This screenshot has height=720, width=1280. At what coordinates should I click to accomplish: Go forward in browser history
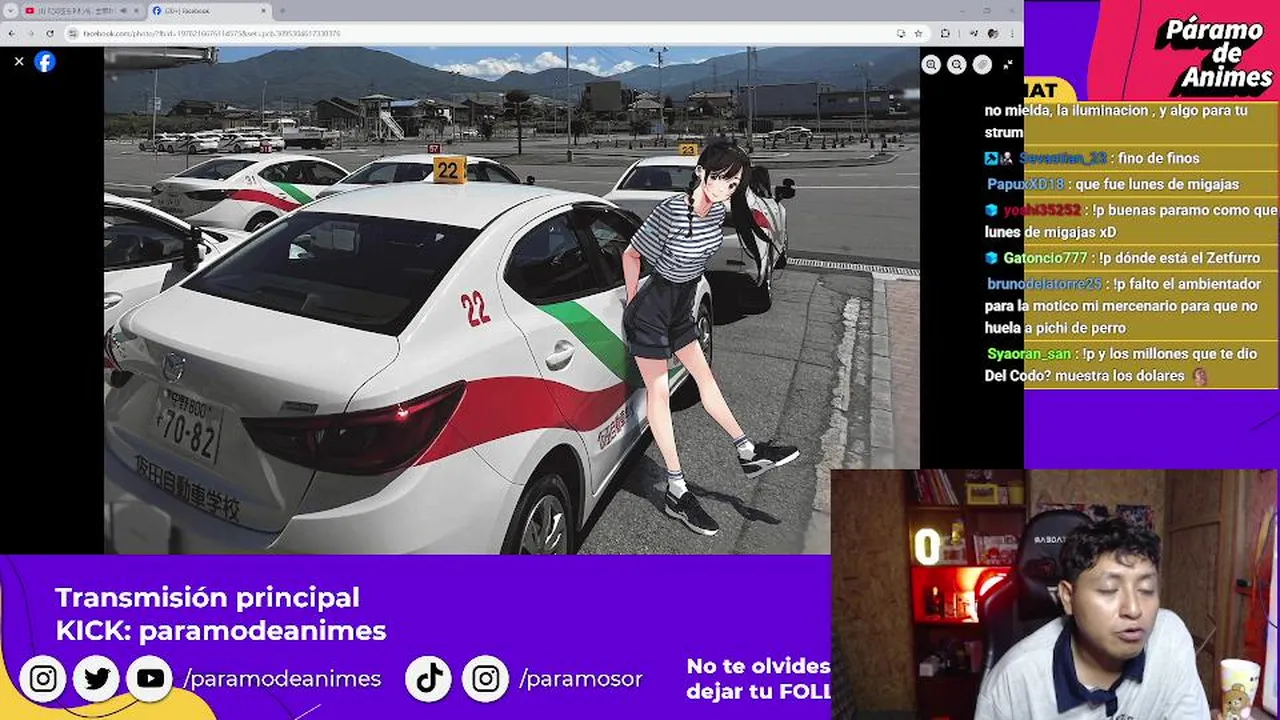click(30, 33)
